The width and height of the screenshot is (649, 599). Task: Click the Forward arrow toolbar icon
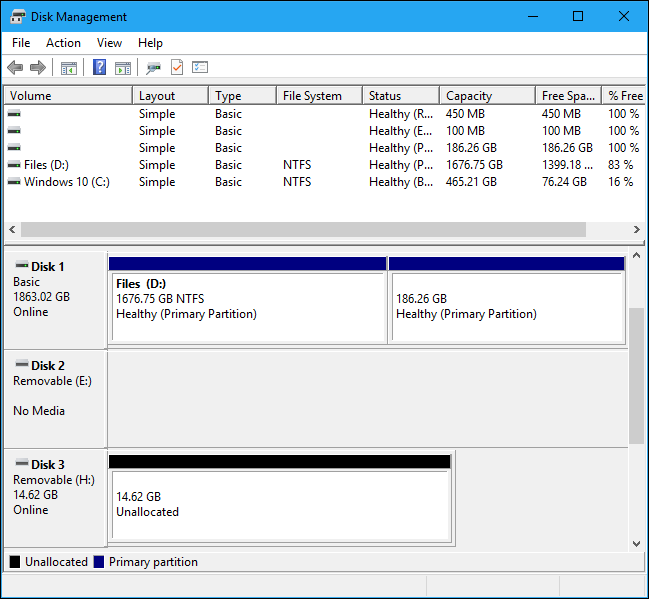(x=38, y=68)
